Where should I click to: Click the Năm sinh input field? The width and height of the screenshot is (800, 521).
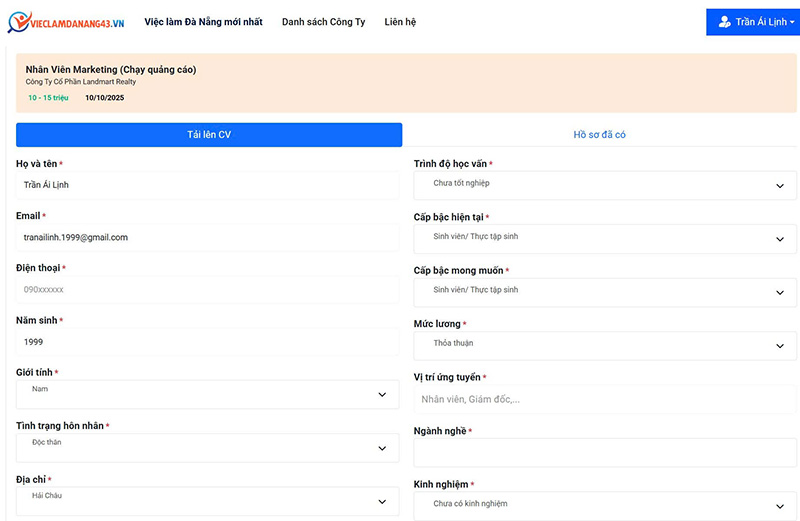coord(207,342)
